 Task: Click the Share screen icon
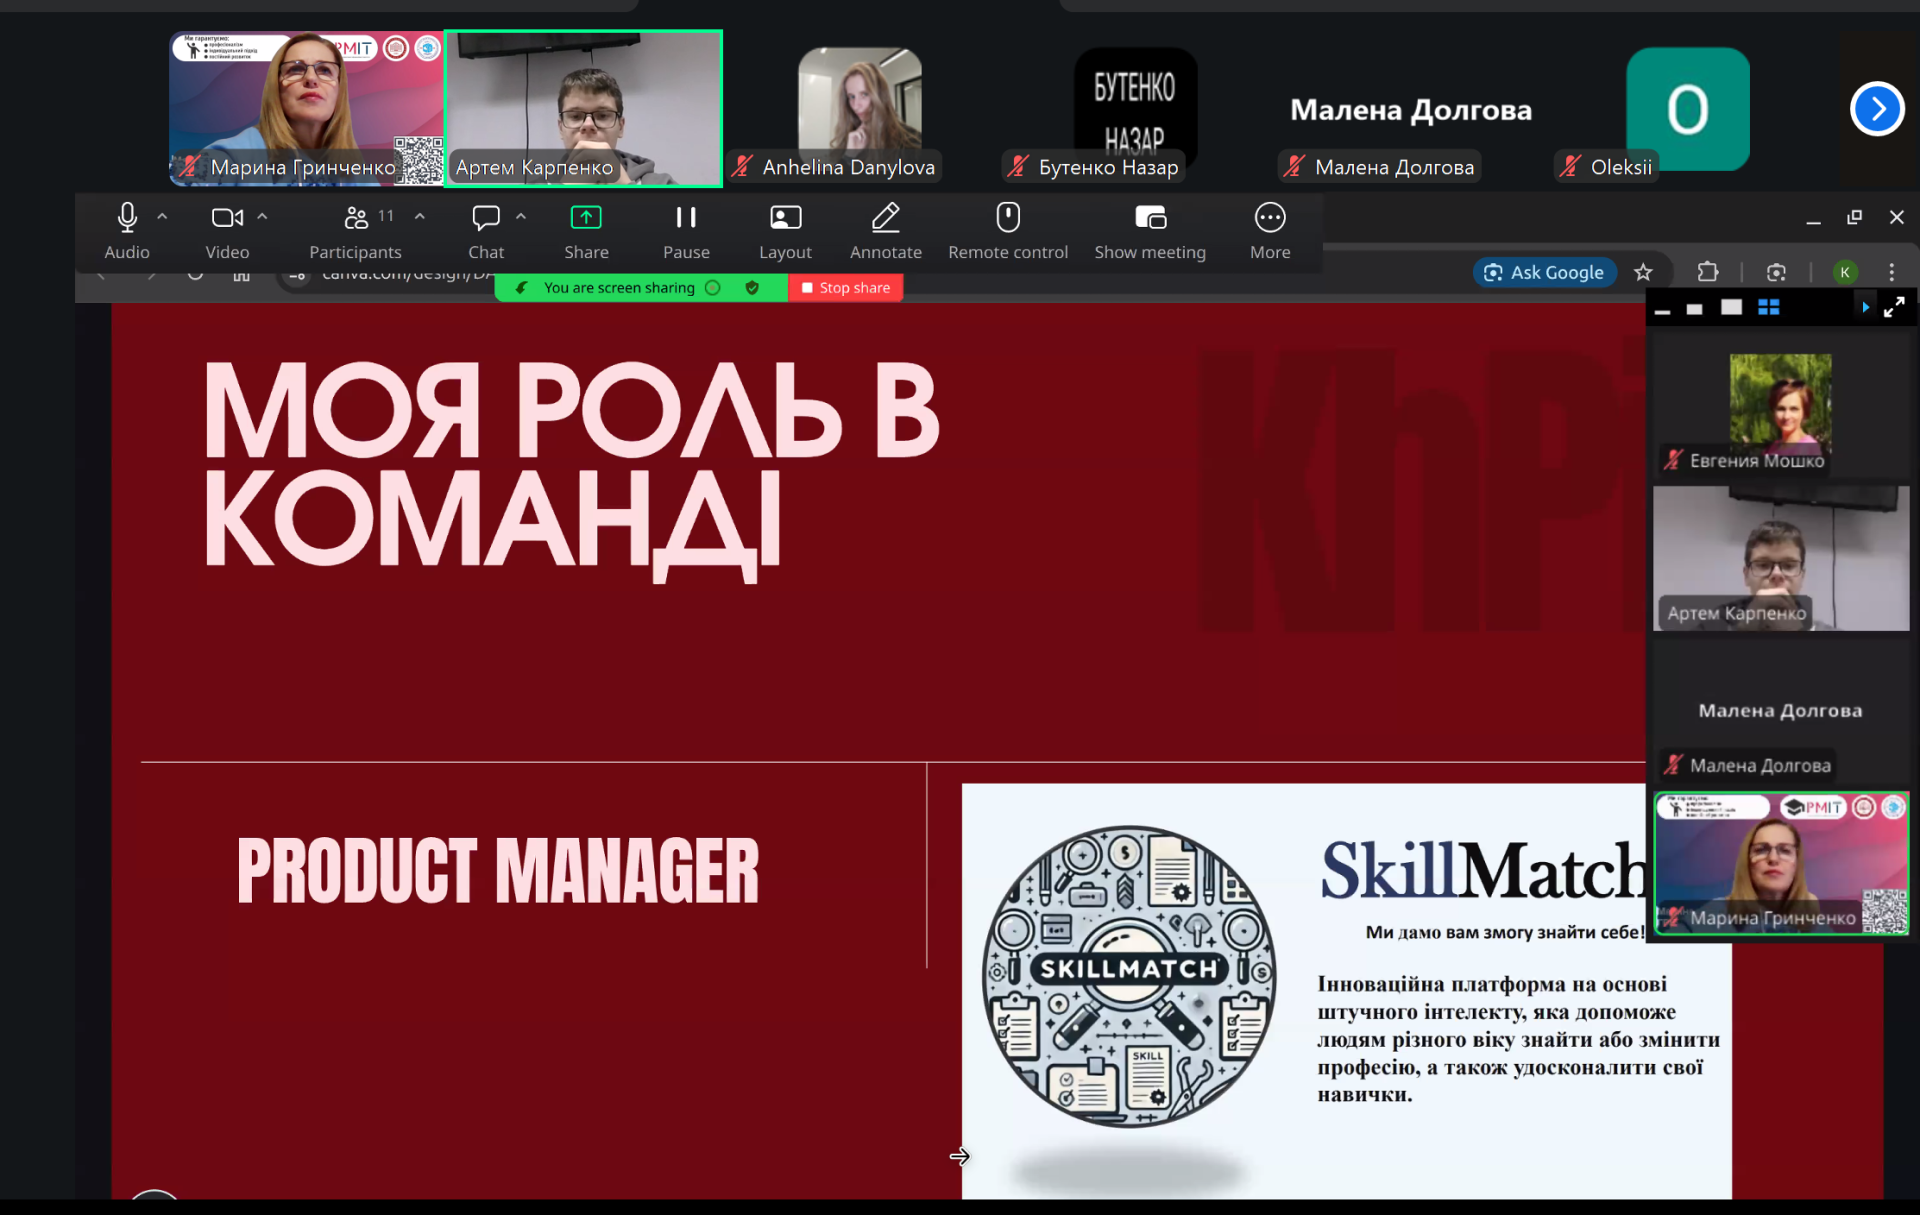tap(586, 218)
